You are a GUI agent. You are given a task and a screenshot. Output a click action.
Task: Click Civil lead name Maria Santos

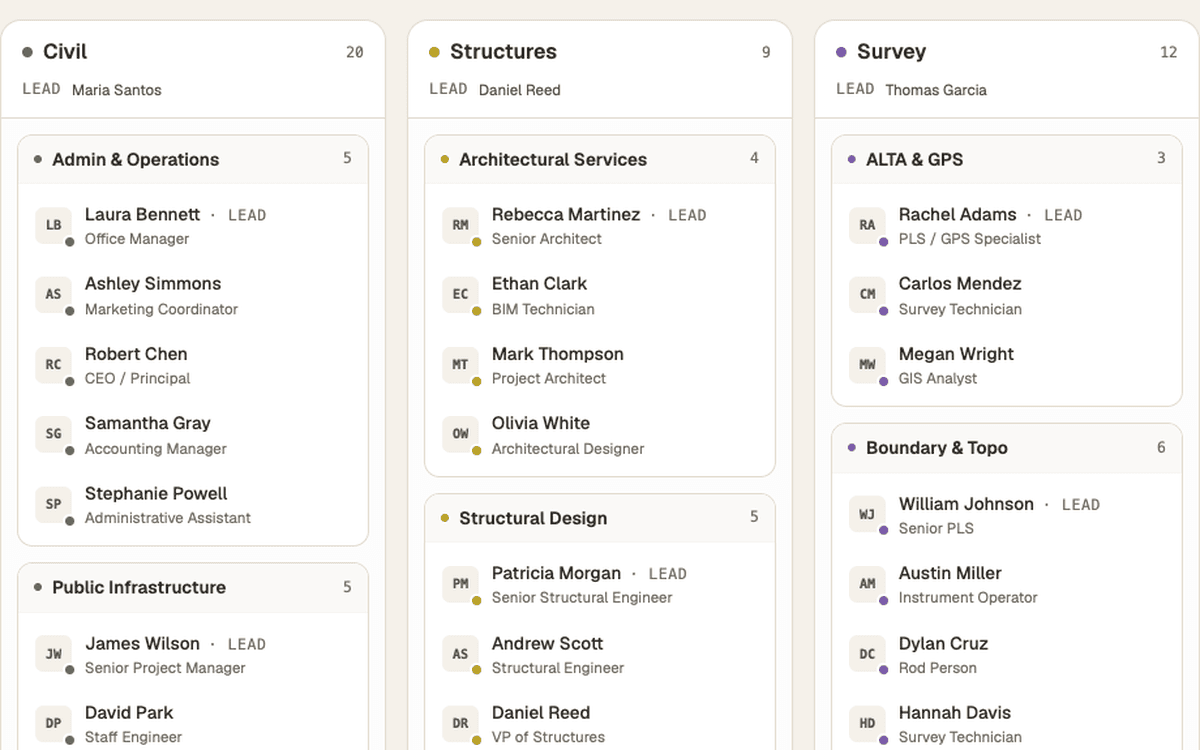[117, 90]
